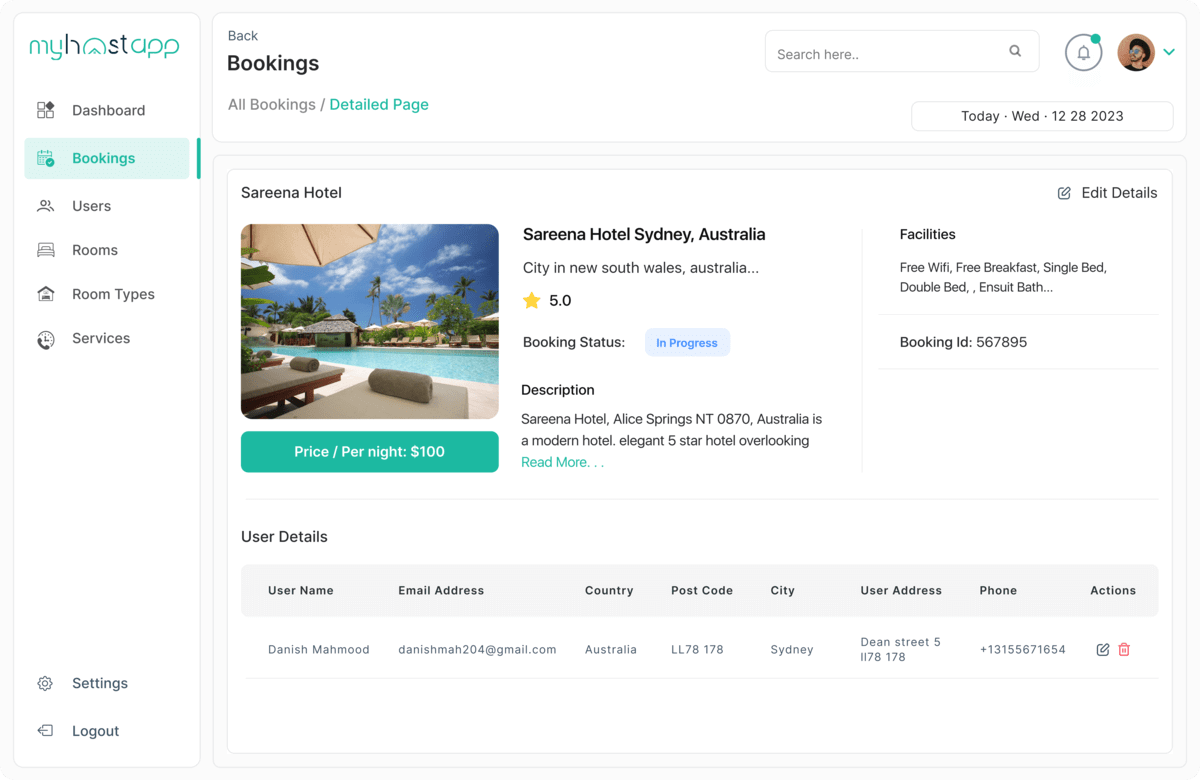
Task: Click the Description heading
Action: 558,390
